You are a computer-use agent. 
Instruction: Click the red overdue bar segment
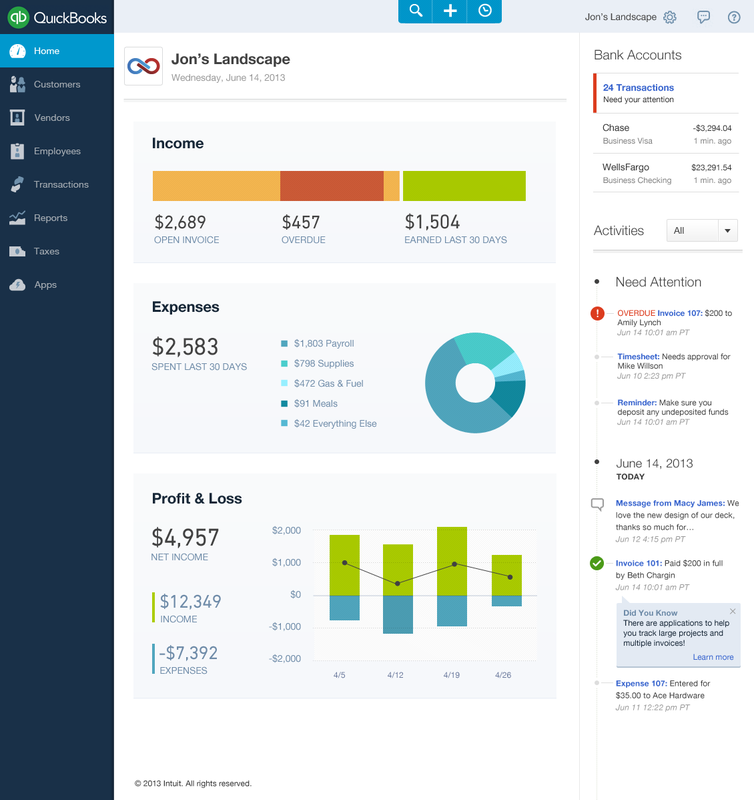pos(332,186)
